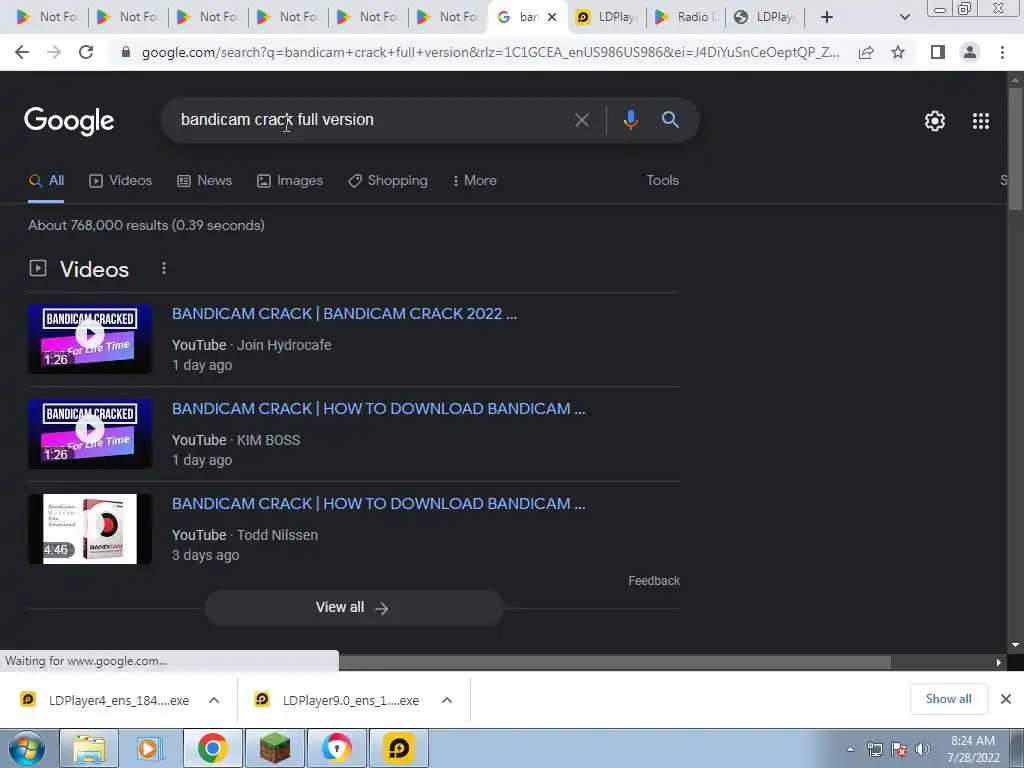Image resolution: width=1024 pixels, height=768 pixels.
Task: Open Chrome from the taskbar
Action: (x=212, y=748)
